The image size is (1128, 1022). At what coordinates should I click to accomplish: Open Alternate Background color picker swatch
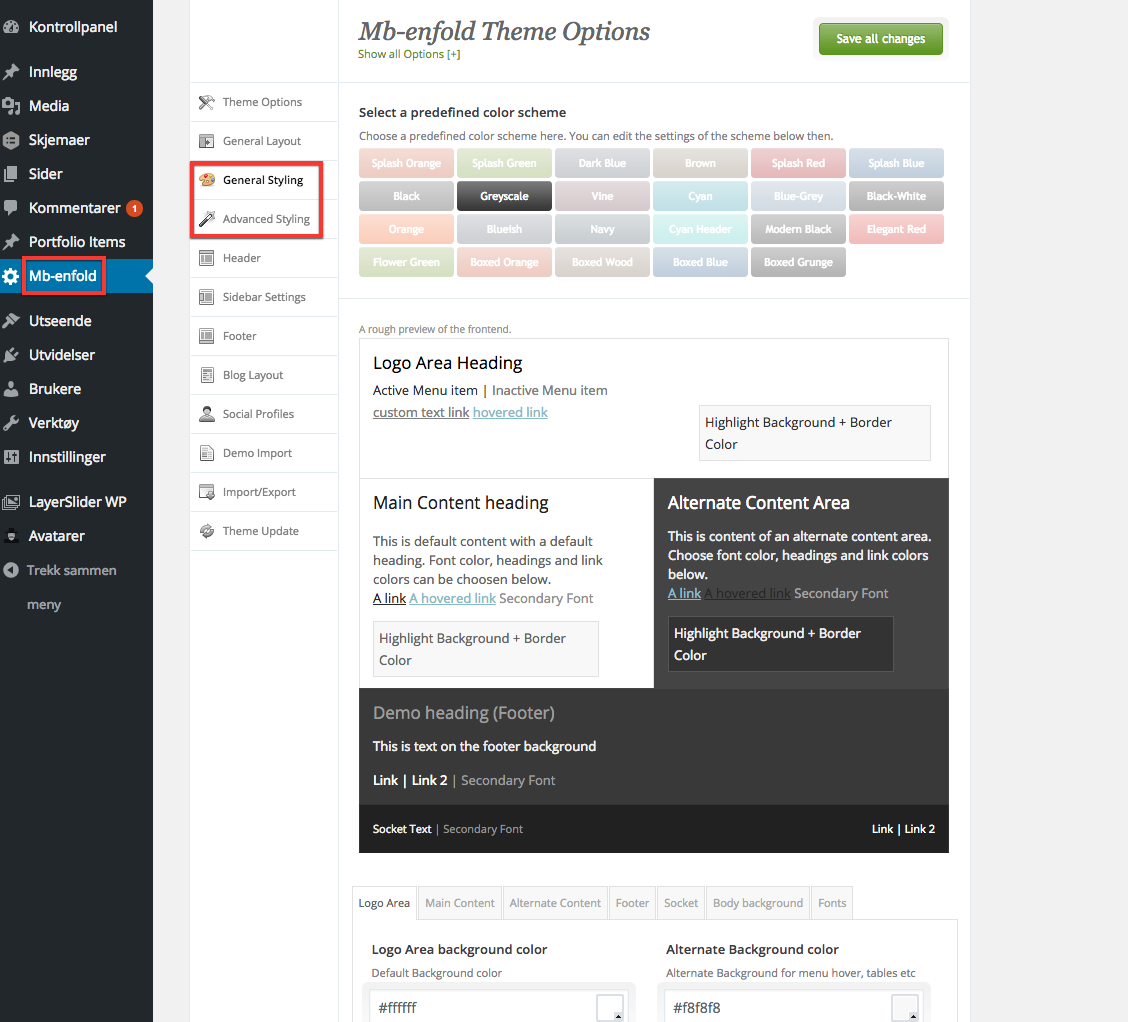coord(905,1008)
